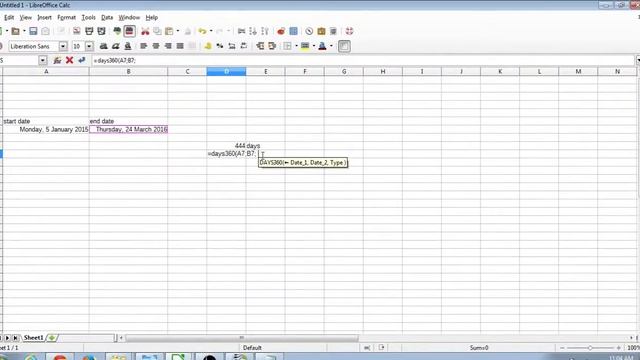The image size is (640, 360).
Task: Apply percent number format
Action: [x=220, y=46]
